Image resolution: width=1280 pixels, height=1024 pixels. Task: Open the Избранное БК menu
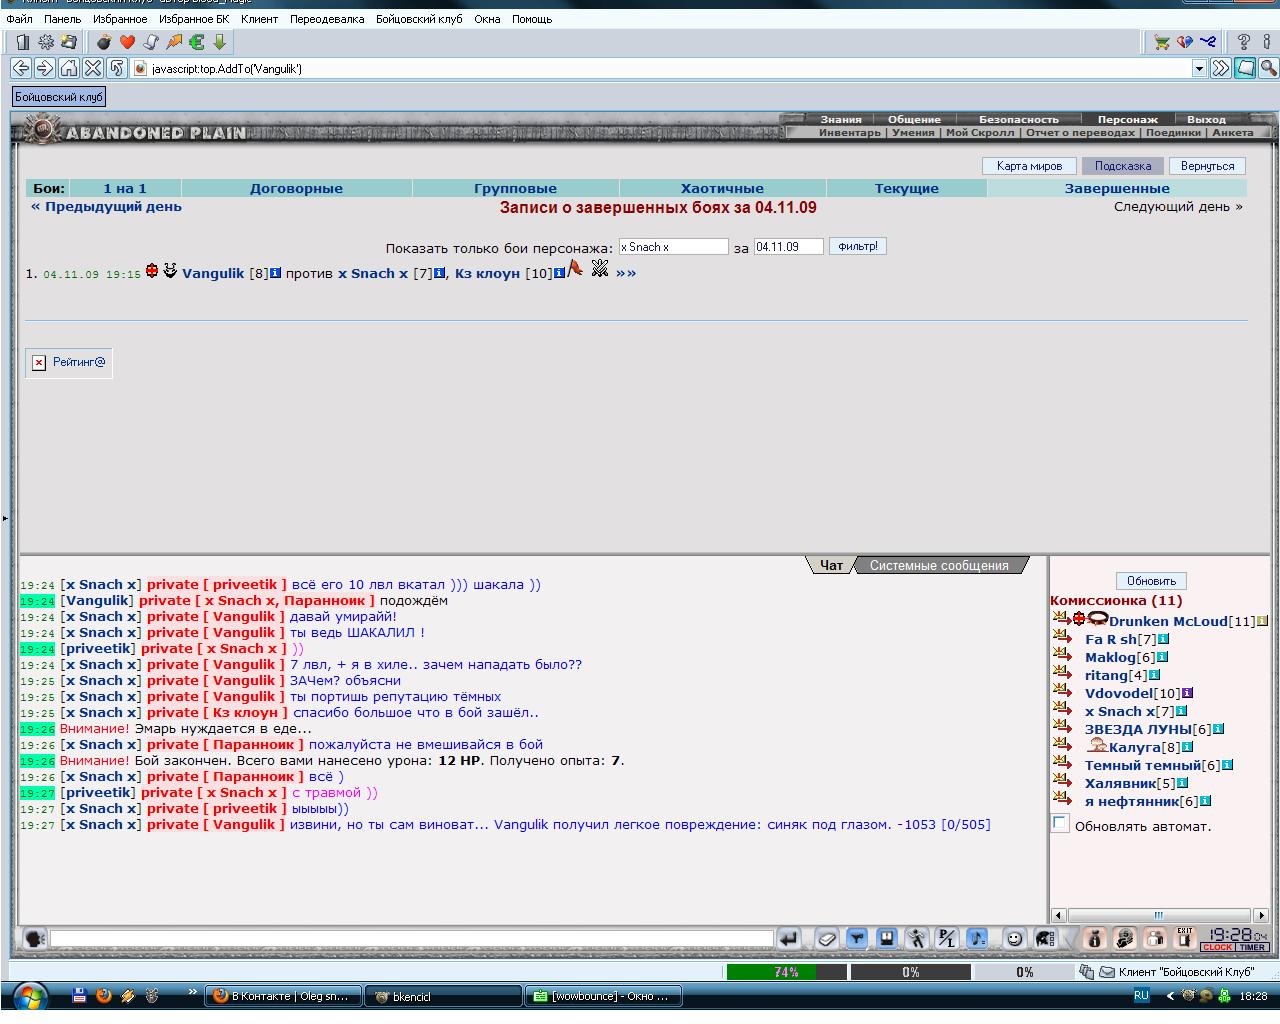[x=194, y=19]
